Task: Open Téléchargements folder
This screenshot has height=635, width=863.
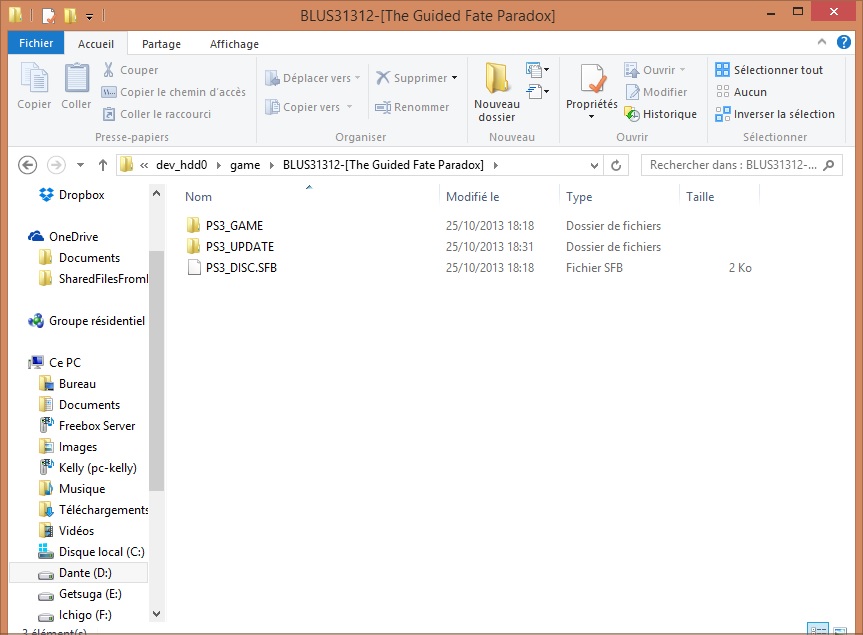Action: (94, 510)
